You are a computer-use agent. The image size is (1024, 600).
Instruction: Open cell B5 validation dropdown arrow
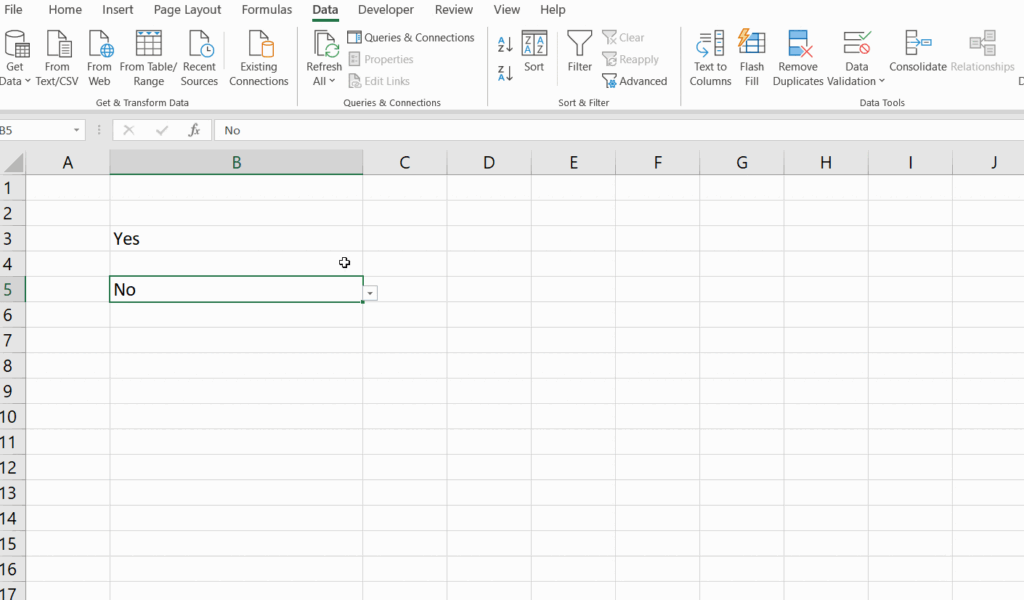(371, 293)
